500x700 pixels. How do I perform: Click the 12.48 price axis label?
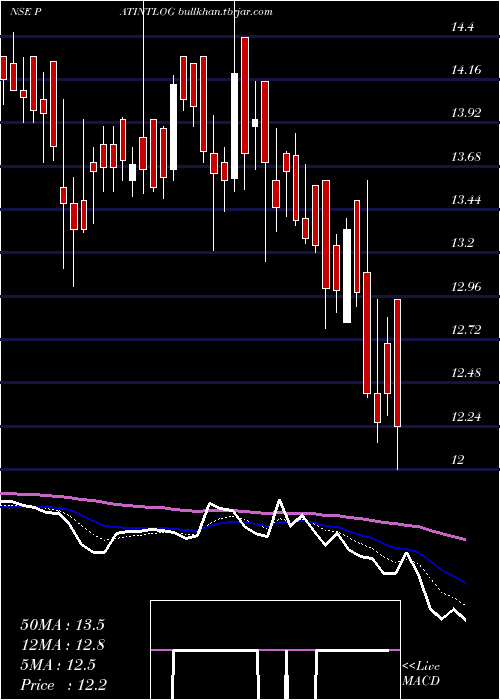click(466, 373)
